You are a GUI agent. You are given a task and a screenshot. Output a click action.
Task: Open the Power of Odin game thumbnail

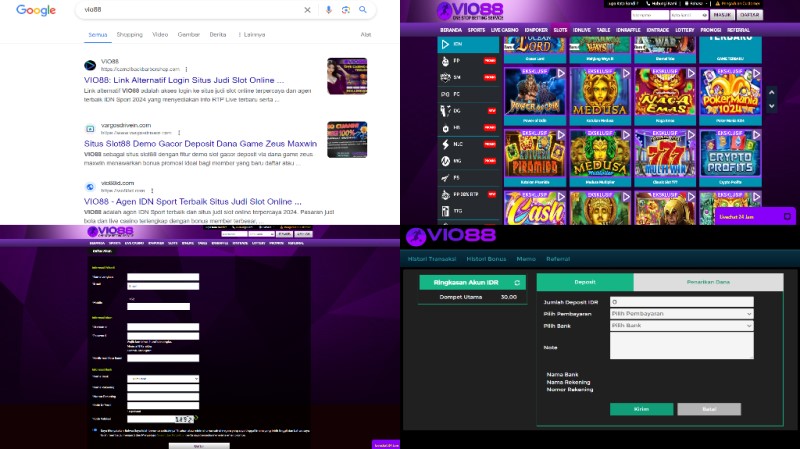[535, 92]
